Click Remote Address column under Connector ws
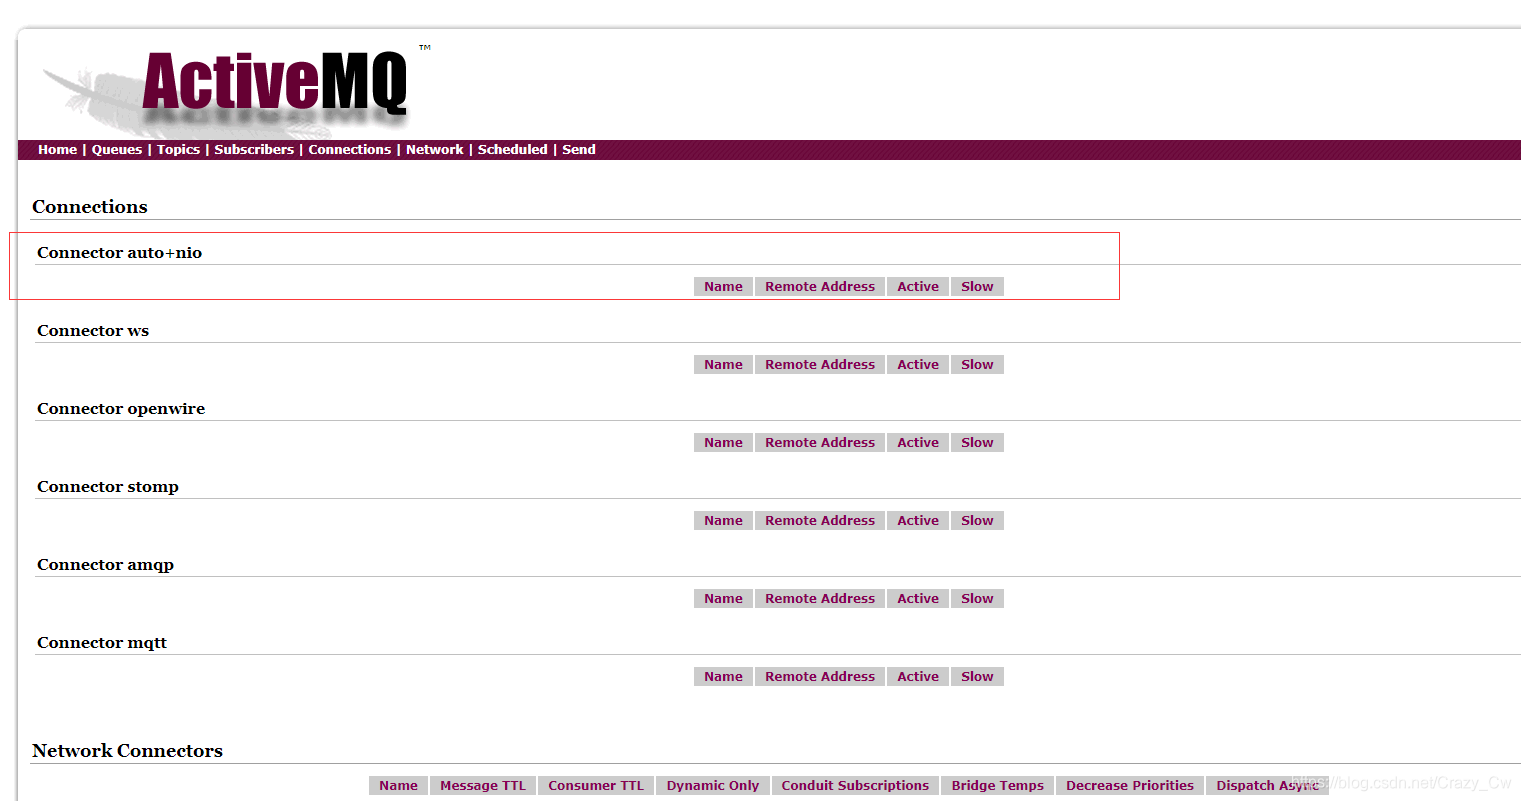Viewport: 1521px width, 801px height. 820,364
